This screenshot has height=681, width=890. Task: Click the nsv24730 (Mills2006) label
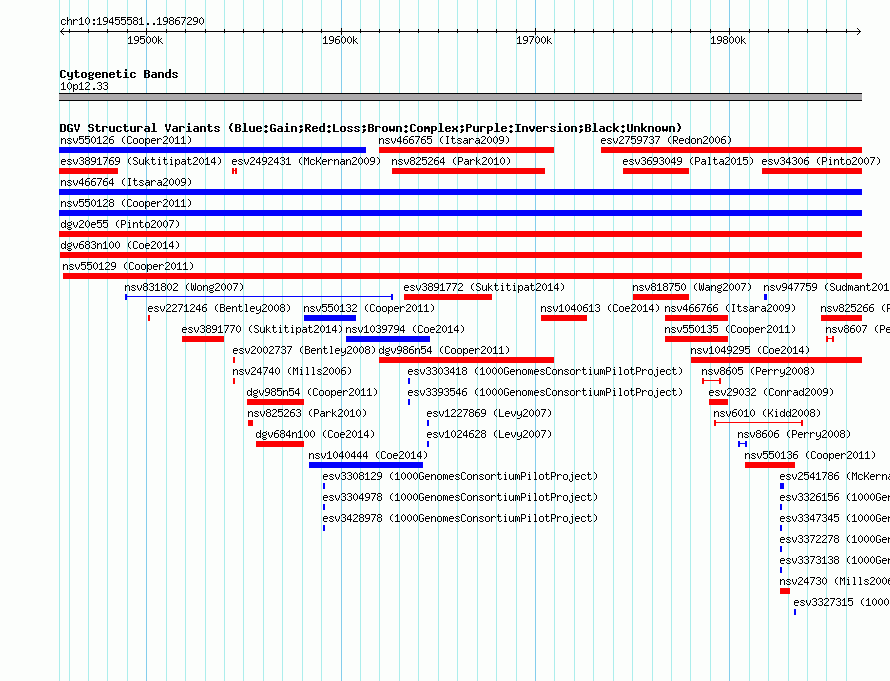coord(834,581)
